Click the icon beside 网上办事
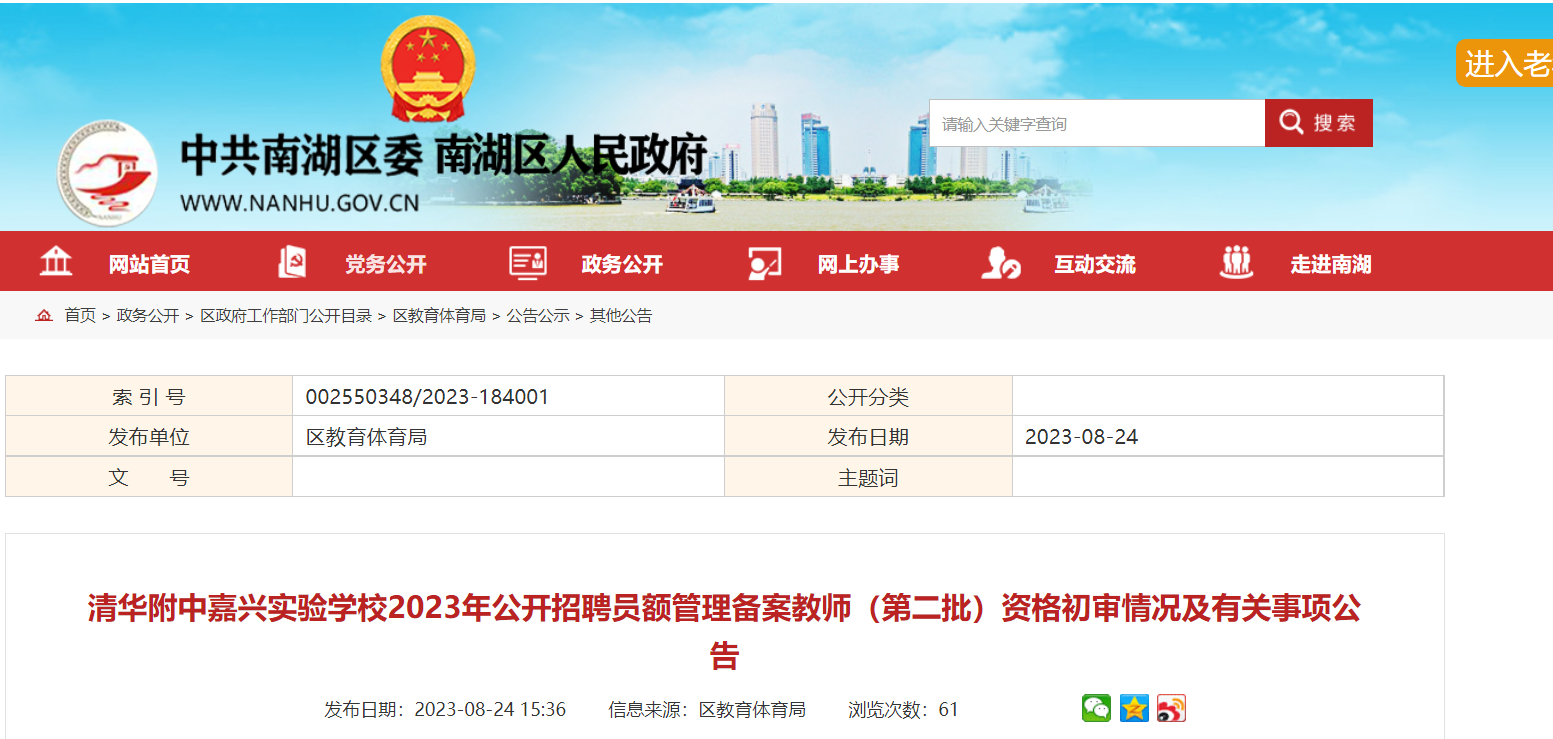This screenshot has height=739, width=1553. click(x=764, y=263)
